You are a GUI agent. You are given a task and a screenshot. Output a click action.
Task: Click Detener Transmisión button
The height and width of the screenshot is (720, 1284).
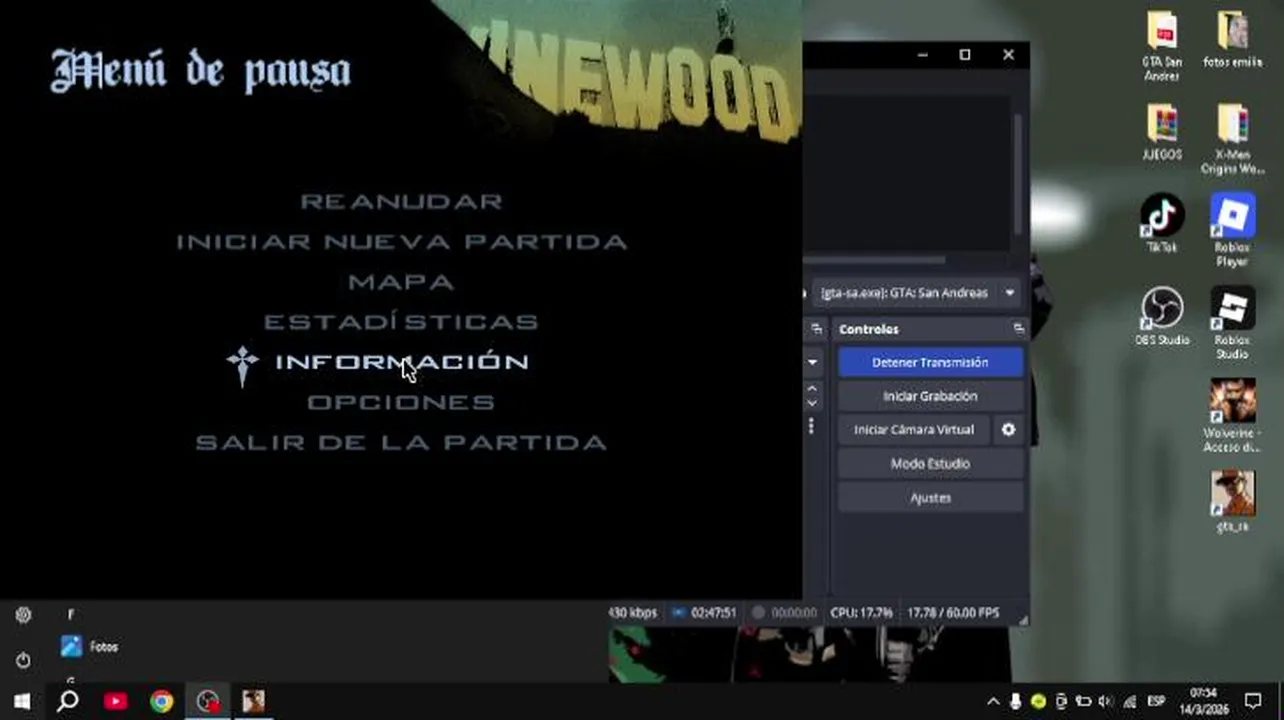click(x=930, y=362)
